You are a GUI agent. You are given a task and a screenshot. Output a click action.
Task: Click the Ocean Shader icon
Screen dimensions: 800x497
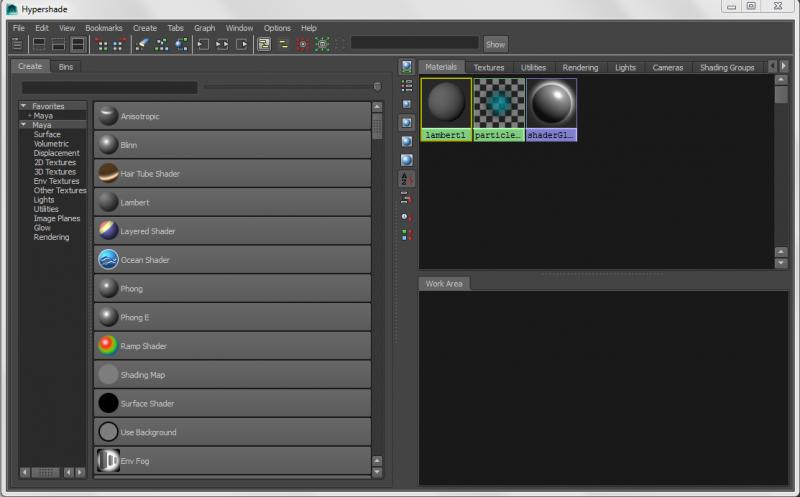(x=108, y=260)
